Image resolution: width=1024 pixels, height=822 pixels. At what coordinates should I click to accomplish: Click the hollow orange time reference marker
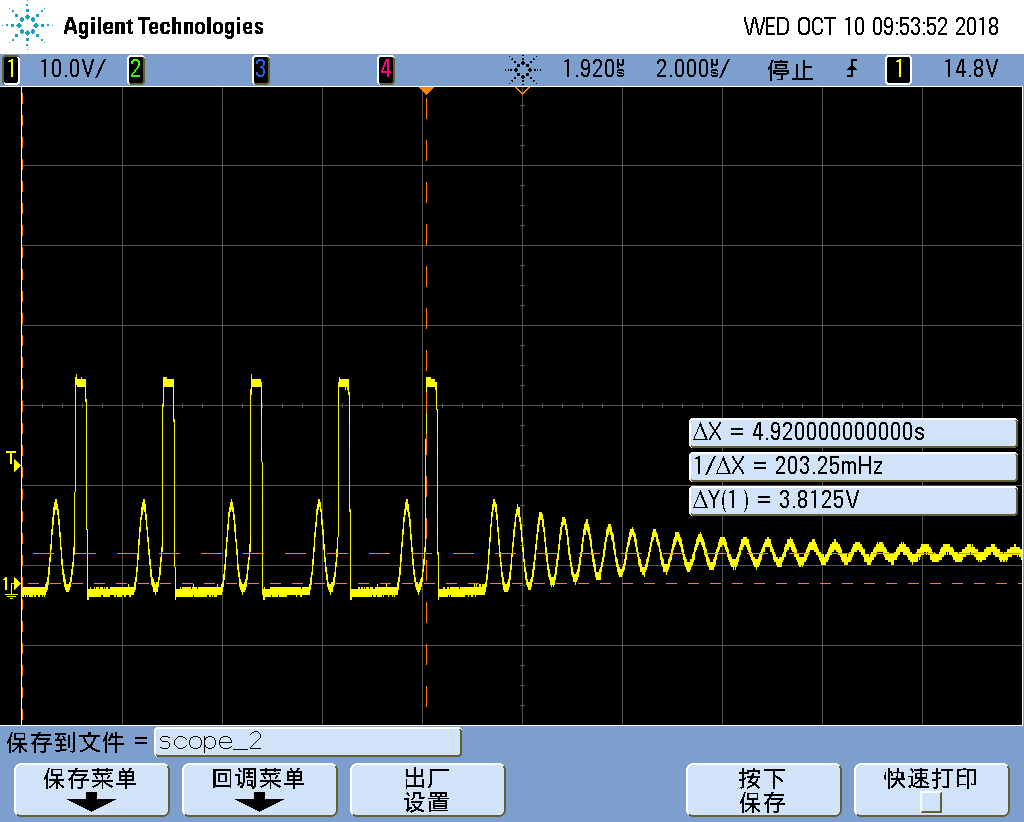click(522, 91)
